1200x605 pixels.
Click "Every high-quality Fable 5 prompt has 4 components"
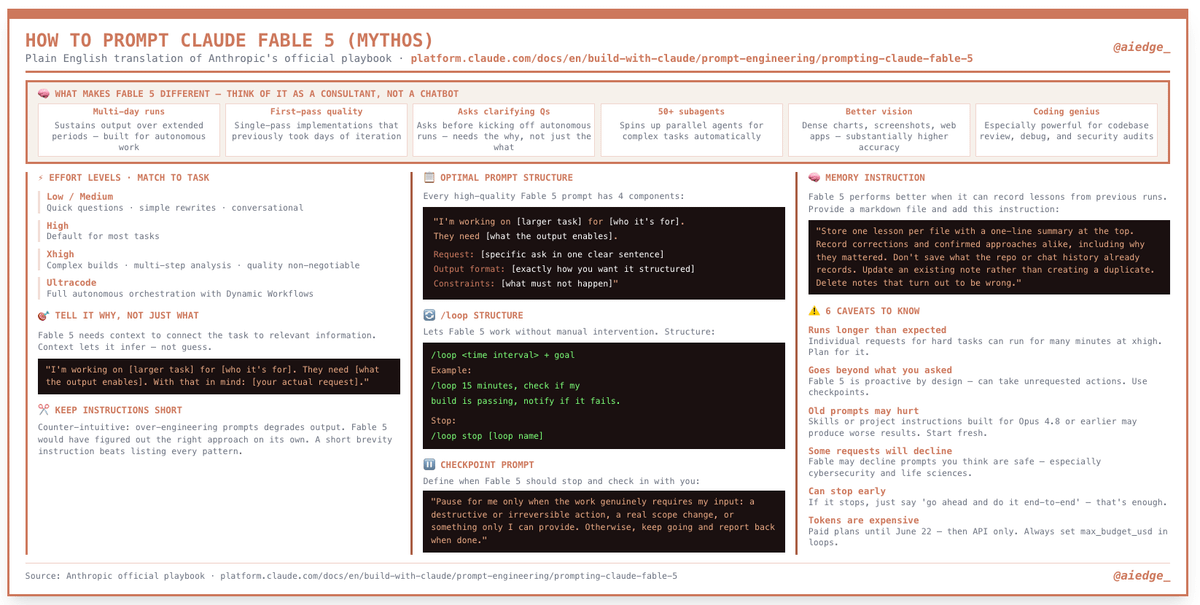[554, 196]
